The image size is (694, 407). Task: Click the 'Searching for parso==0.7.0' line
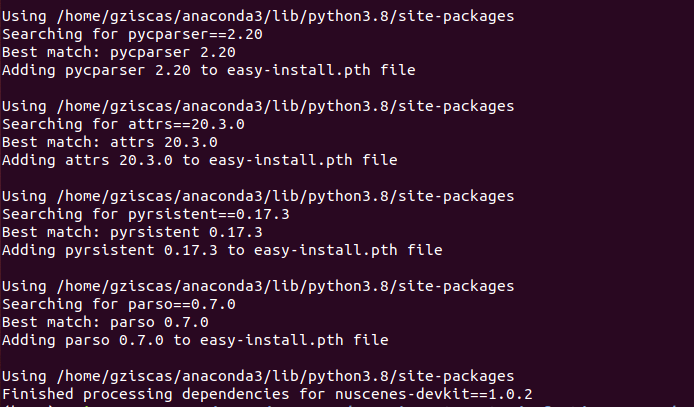tap(118, 304)
